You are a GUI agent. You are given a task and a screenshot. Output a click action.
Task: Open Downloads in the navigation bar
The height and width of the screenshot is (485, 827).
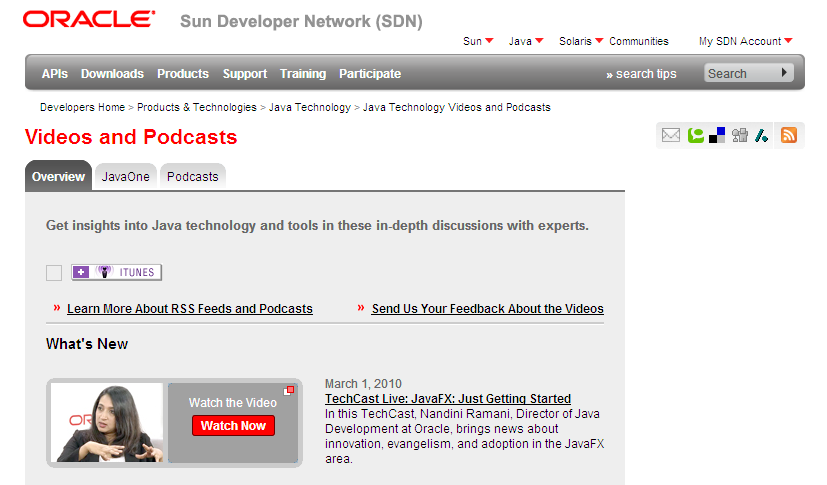click(x=112, y=73)
